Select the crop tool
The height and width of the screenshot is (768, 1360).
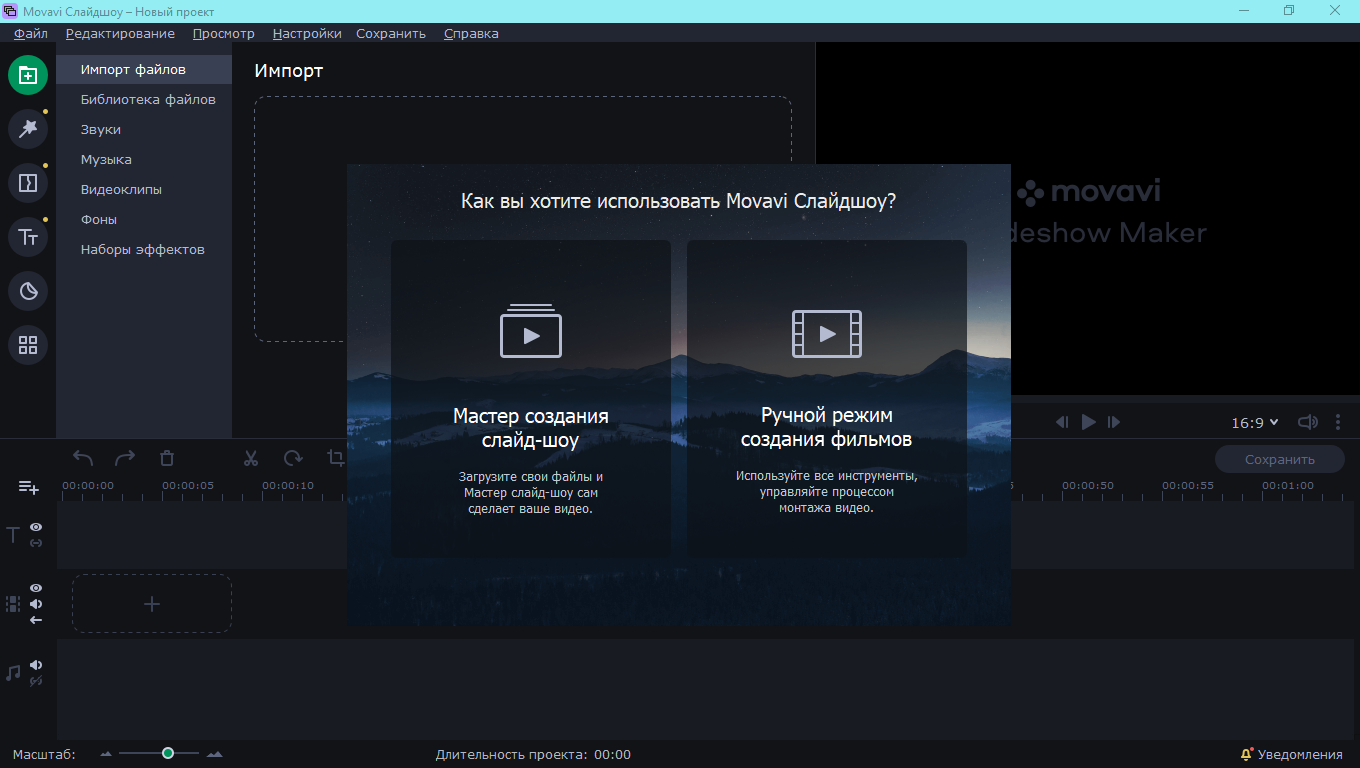coord(336,458)
